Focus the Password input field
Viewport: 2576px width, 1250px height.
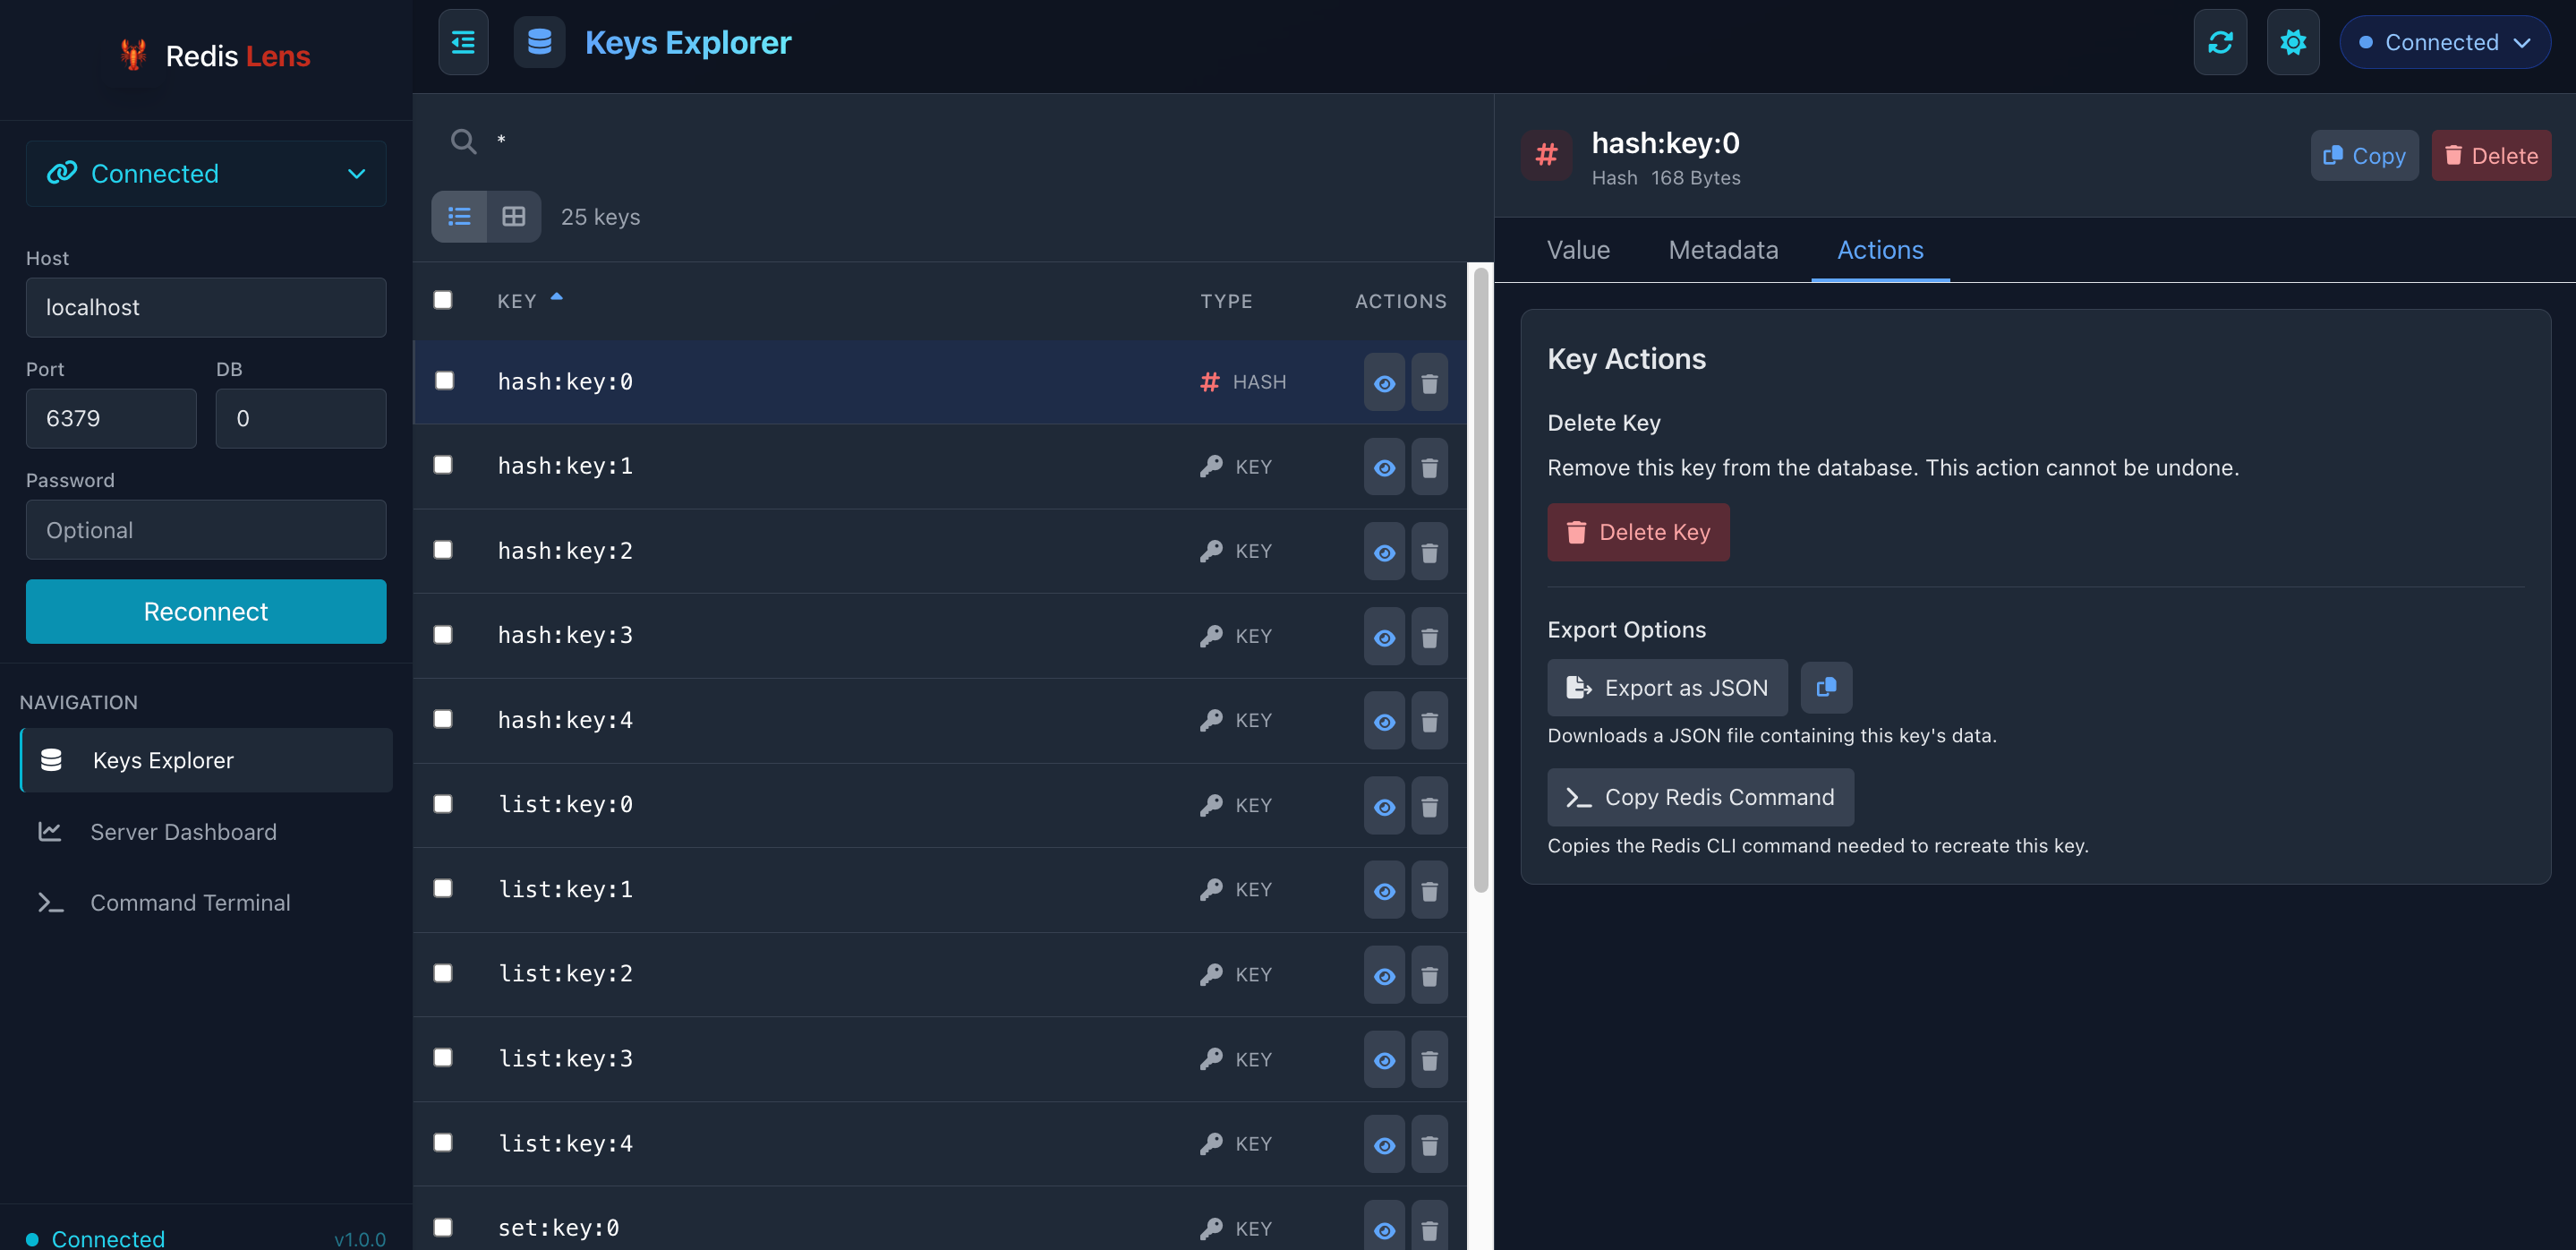206,529
